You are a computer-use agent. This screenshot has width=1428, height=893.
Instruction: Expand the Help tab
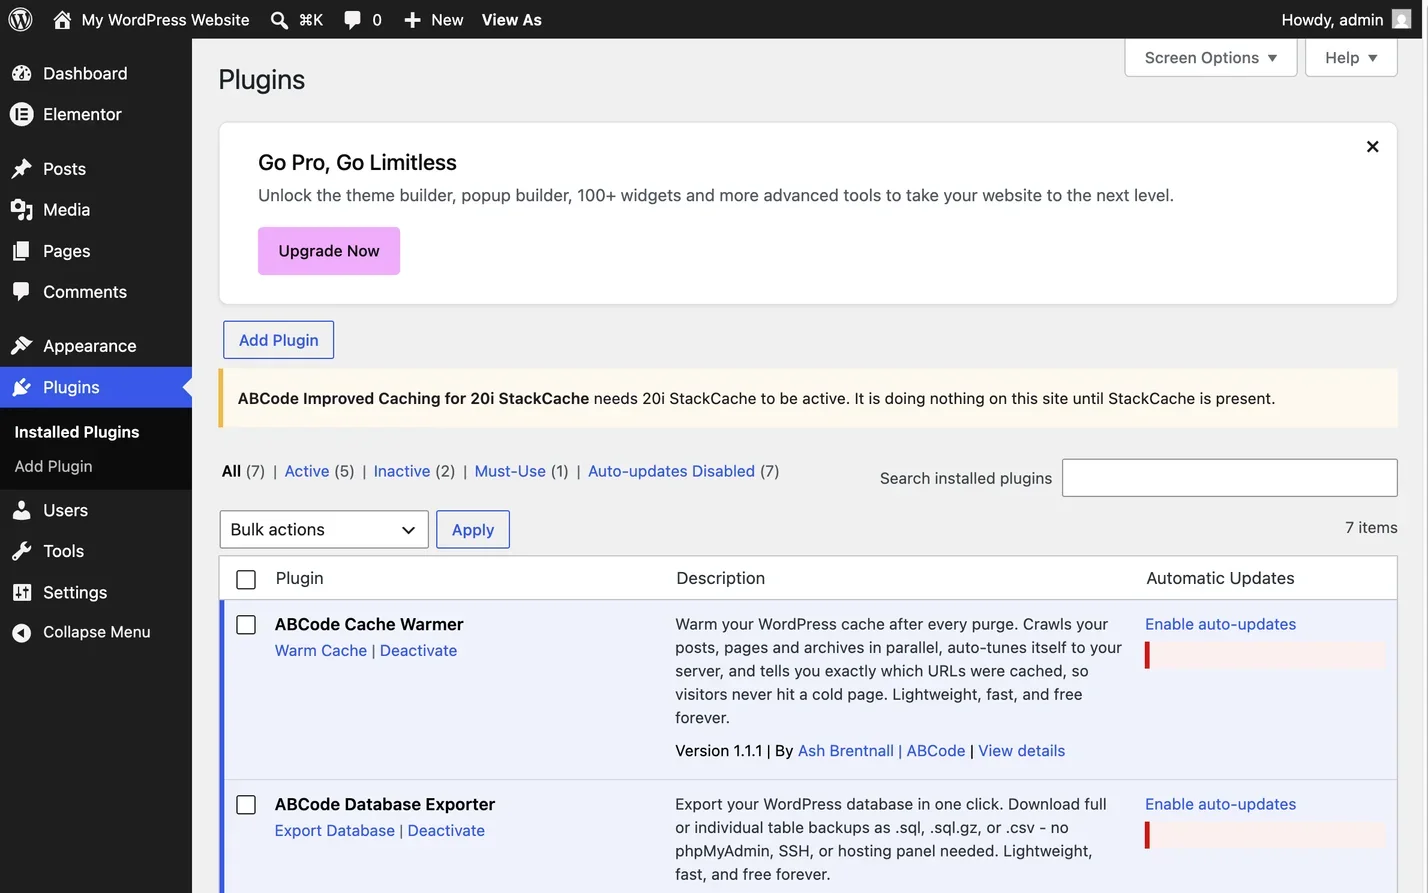(x=1351, y=58)
